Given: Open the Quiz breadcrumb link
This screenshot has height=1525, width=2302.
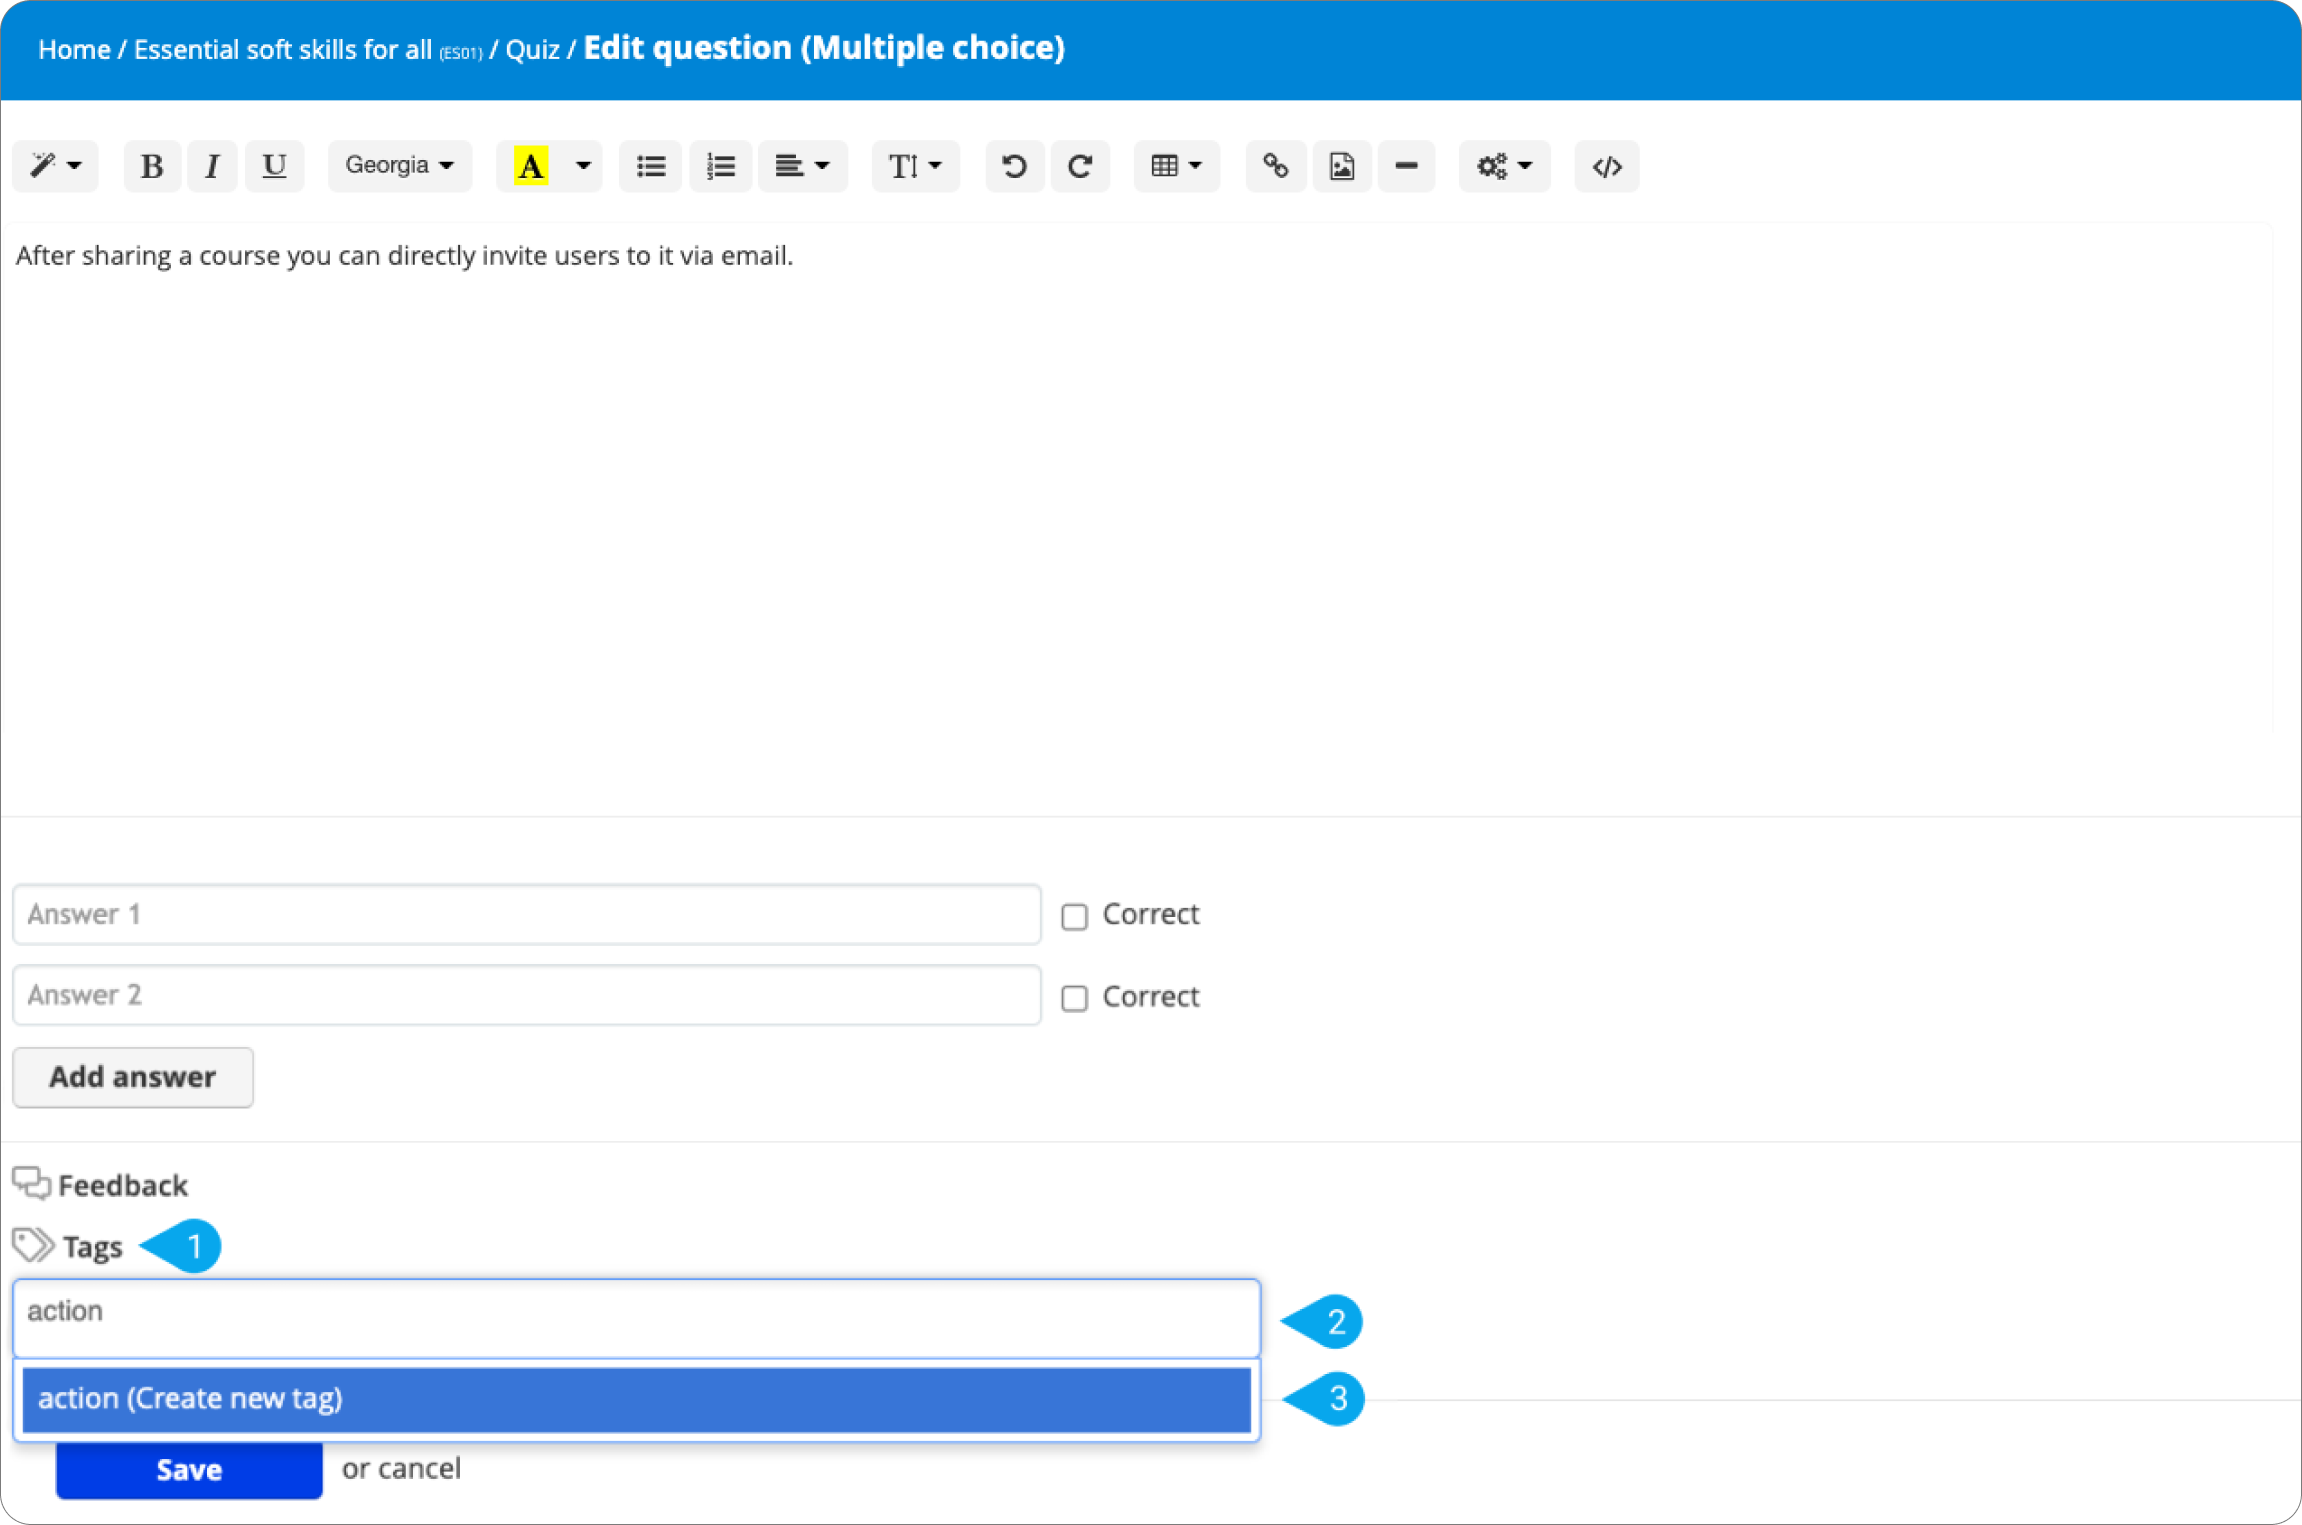Looking at the screenshot, I should point(533,48).
